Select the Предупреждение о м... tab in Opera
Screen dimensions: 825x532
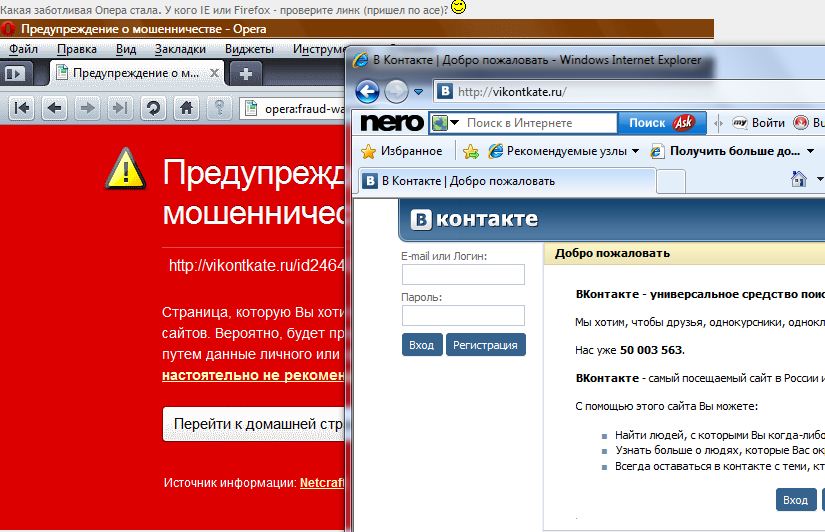point(137,73)
